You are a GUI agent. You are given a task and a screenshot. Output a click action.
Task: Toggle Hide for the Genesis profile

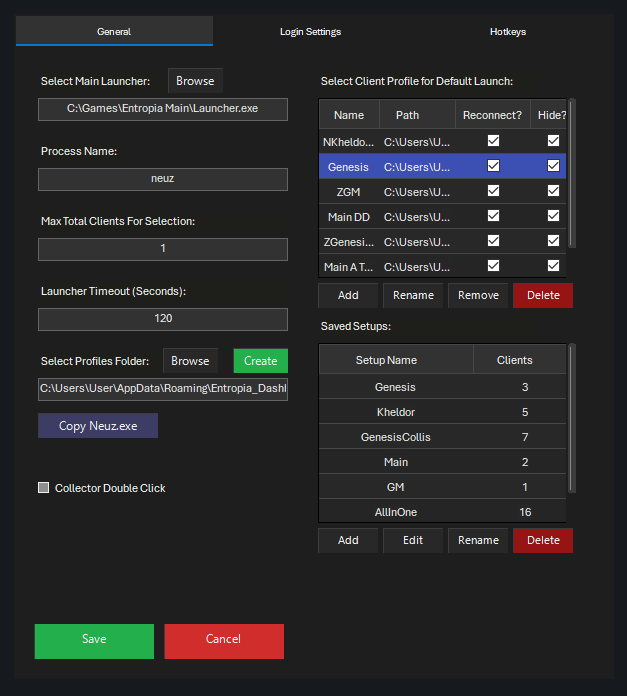(553, 166)
